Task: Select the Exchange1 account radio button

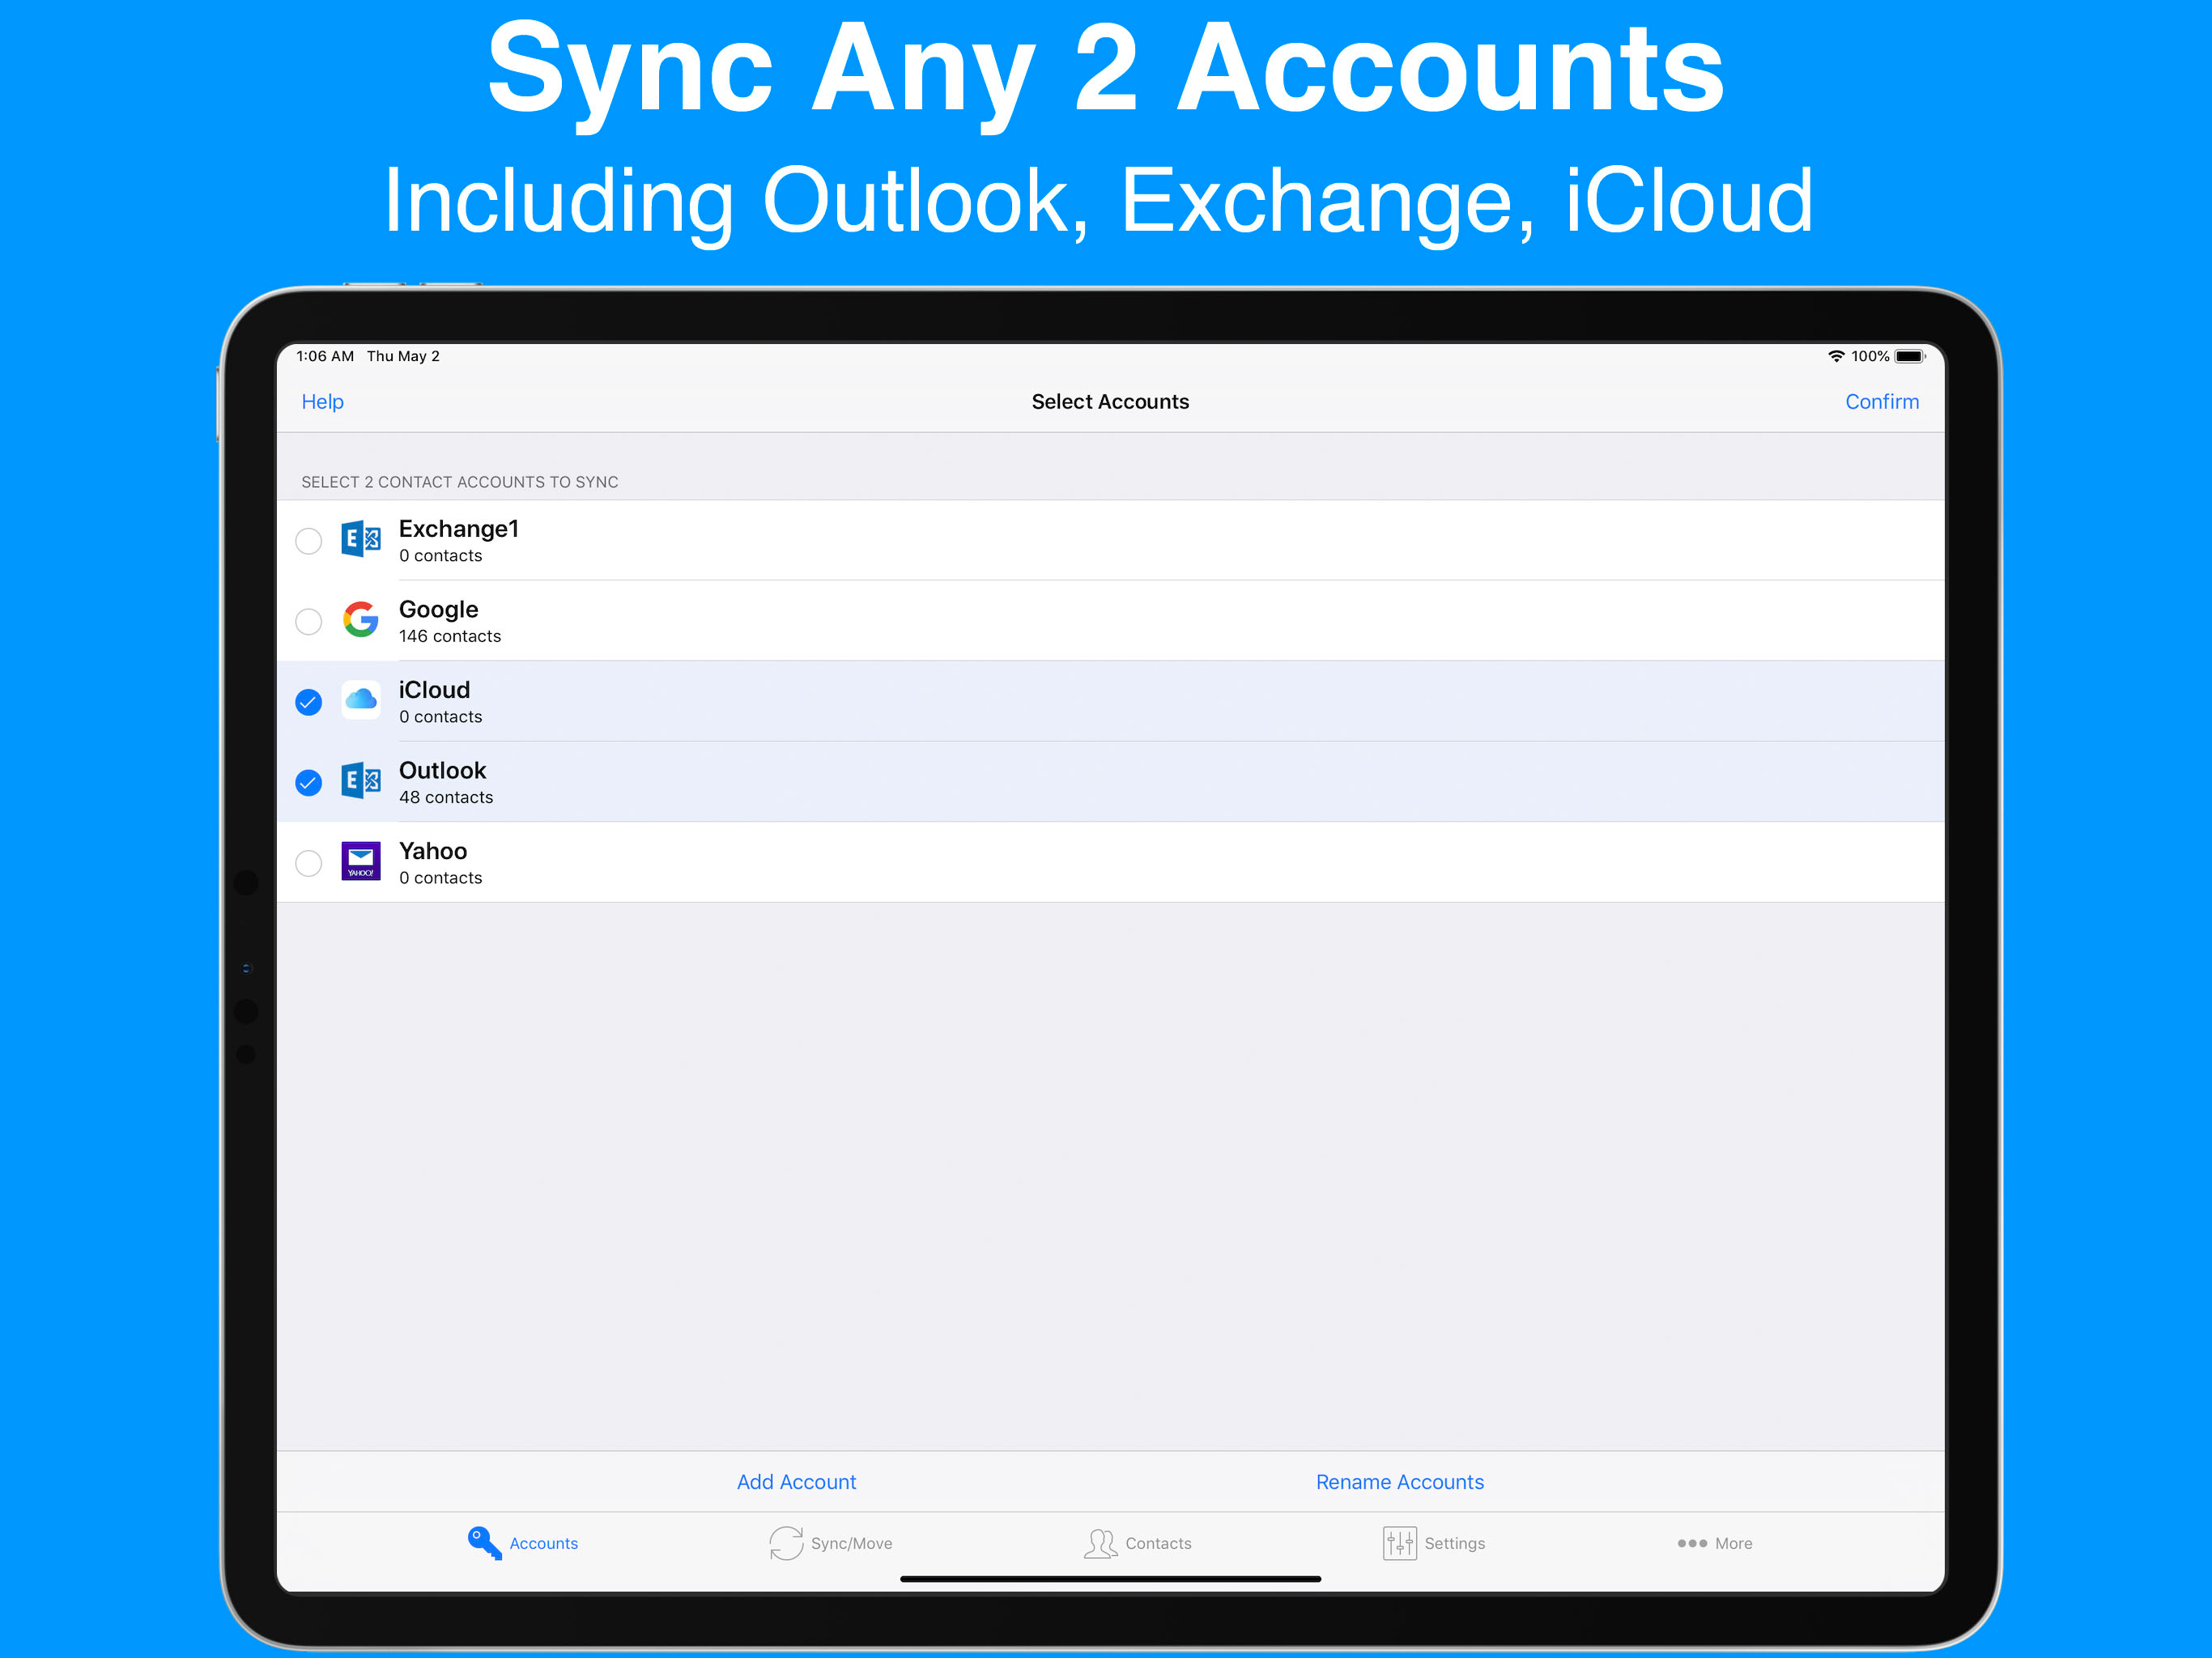Action: 309,541
